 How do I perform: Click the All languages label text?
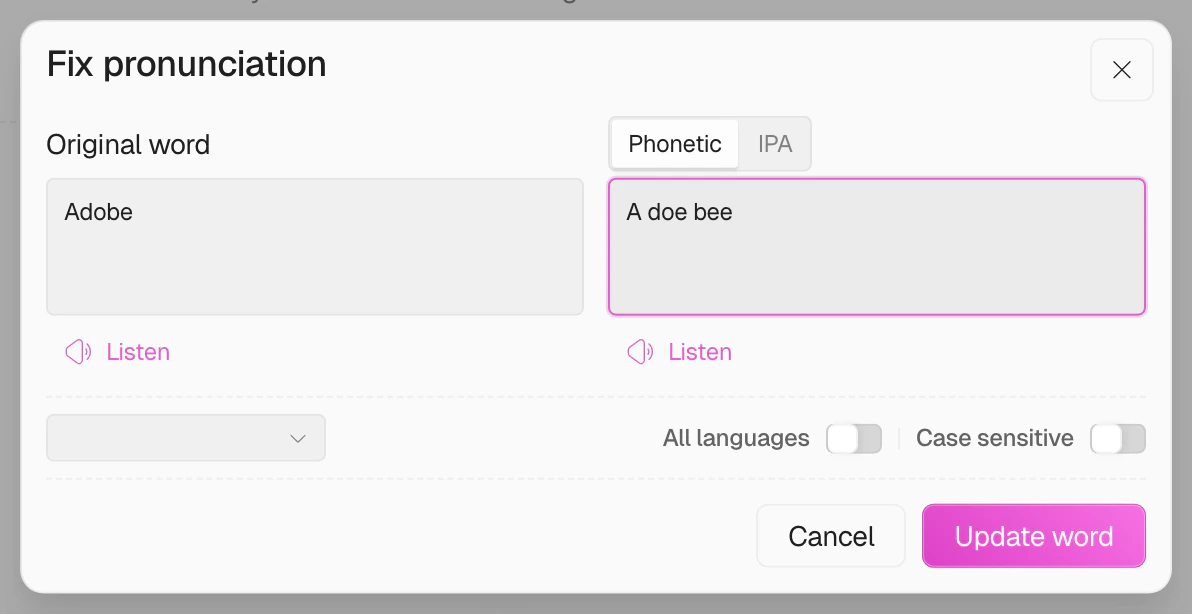[x=735, y=438]
